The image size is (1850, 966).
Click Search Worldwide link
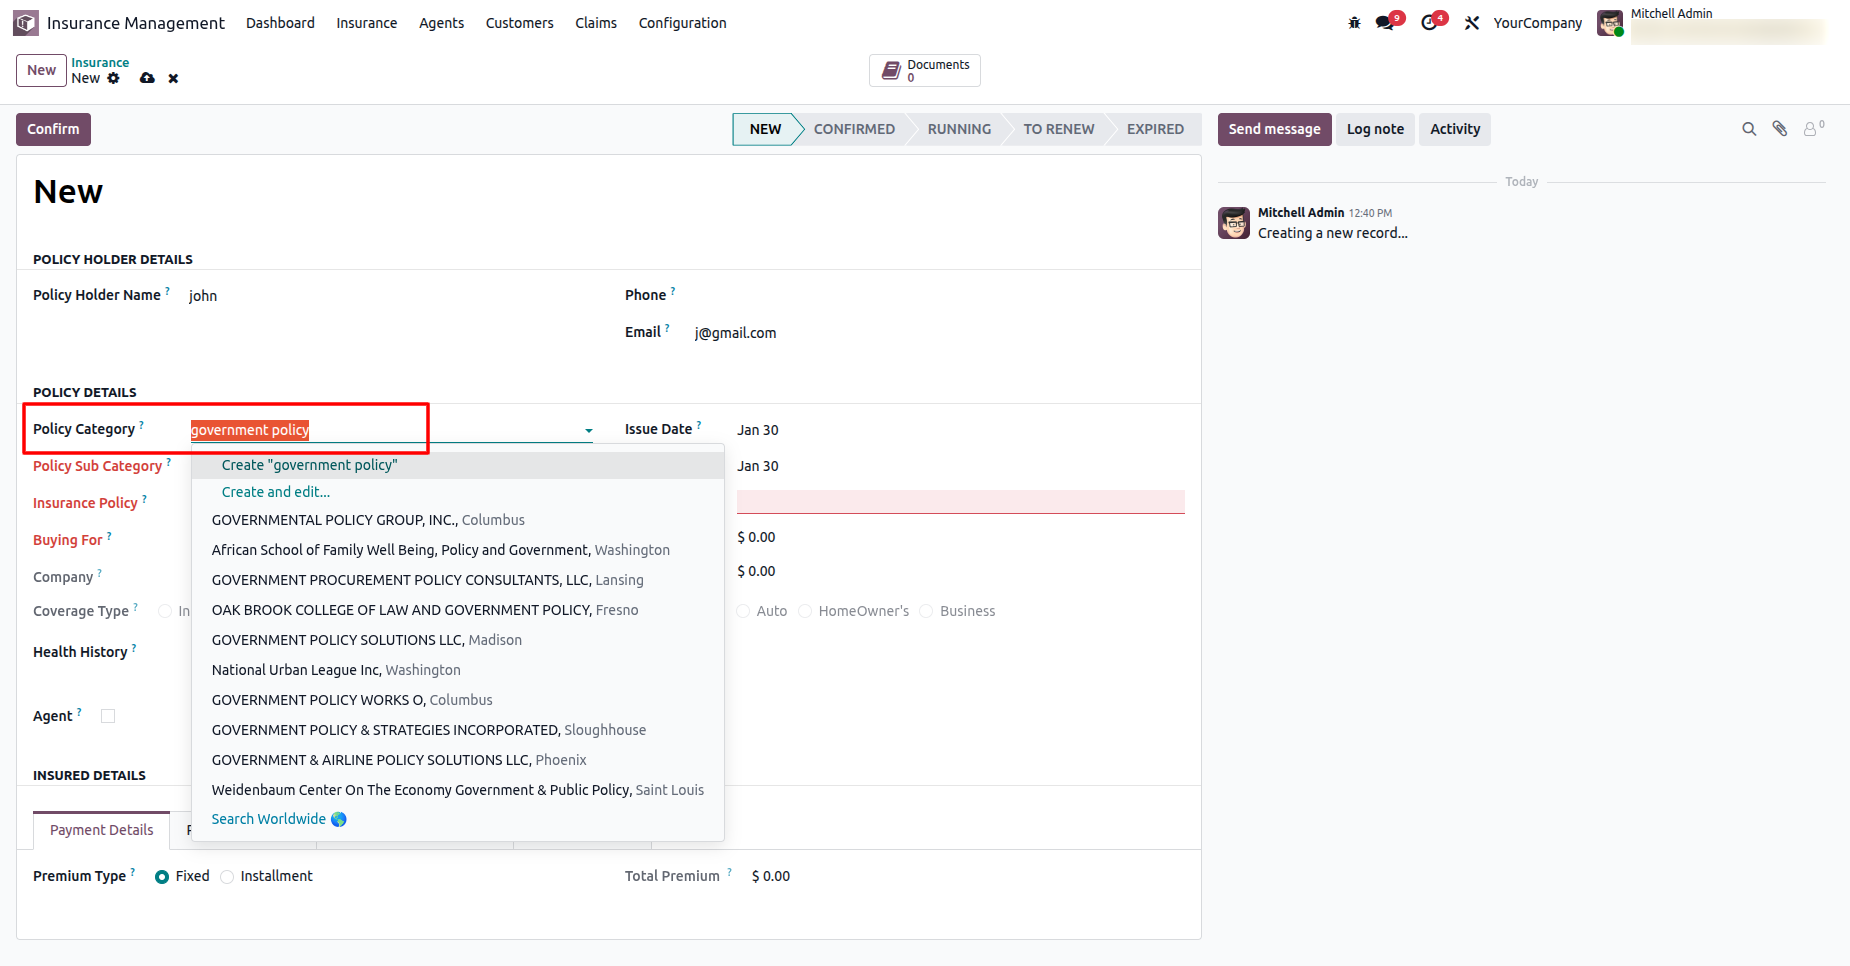coord(279,819)
